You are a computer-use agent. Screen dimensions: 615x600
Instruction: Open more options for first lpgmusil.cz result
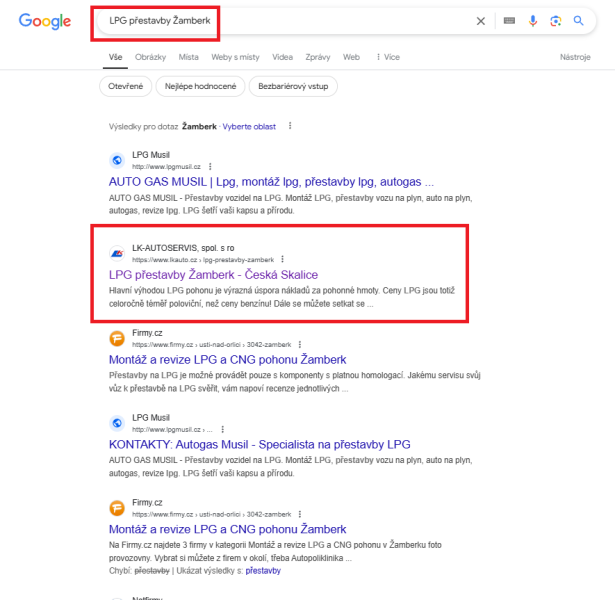tap(210, 167)
